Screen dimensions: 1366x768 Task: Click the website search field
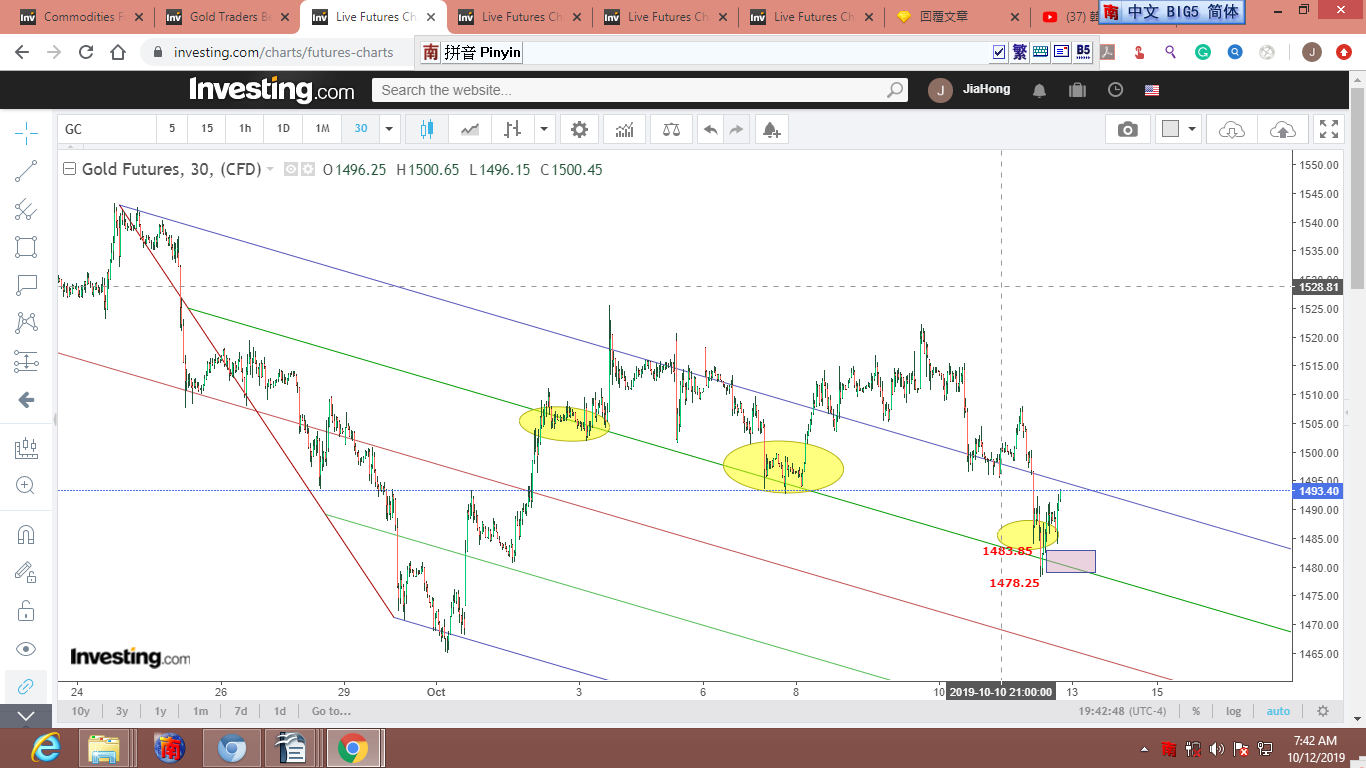(630, 90)
